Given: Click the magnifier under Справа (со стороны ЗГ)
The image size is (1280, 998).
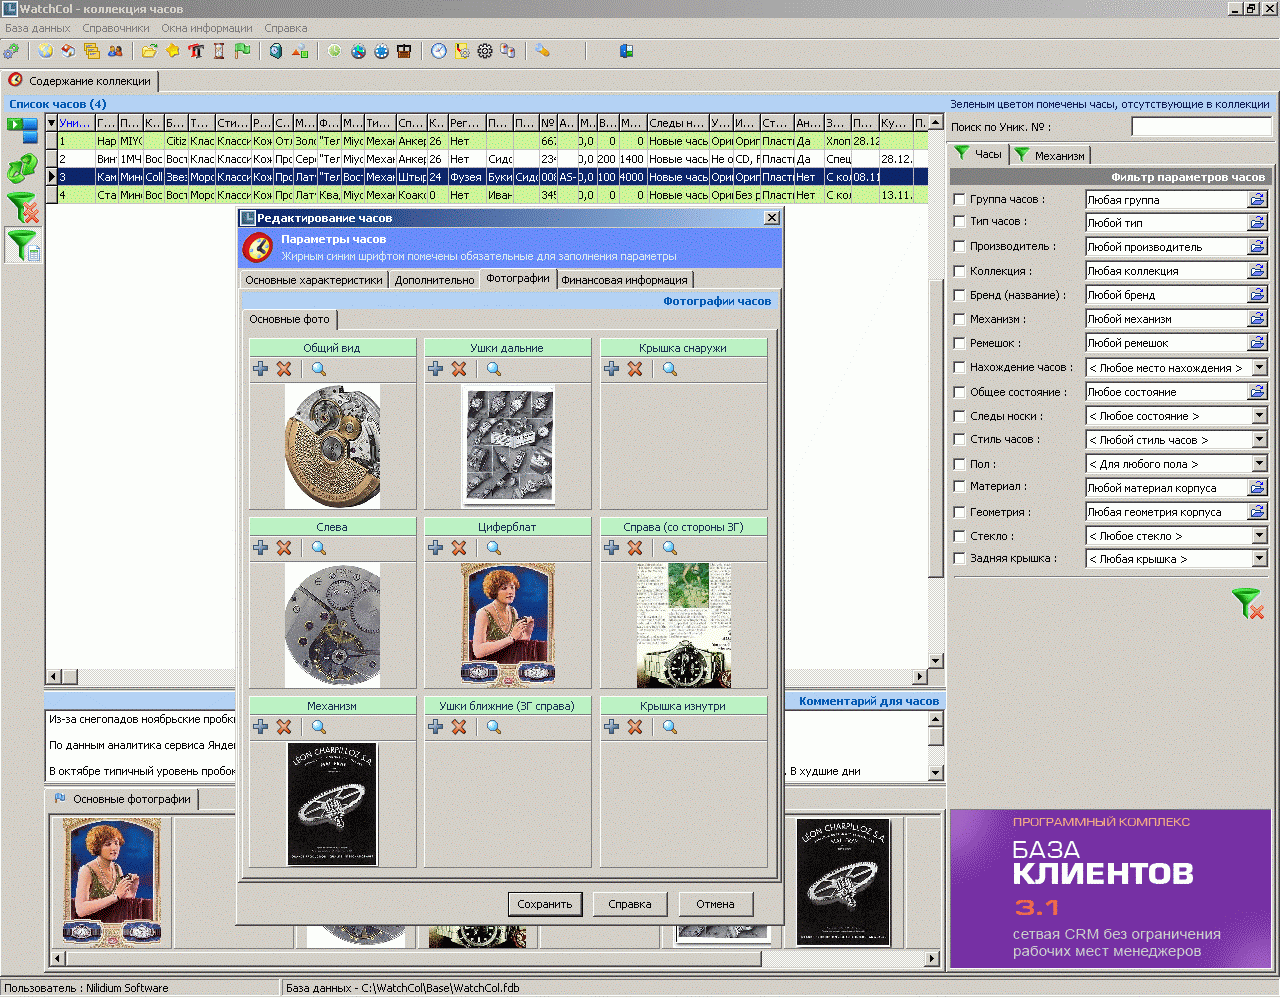Looking at the screenshot, I should pos(670,548).
